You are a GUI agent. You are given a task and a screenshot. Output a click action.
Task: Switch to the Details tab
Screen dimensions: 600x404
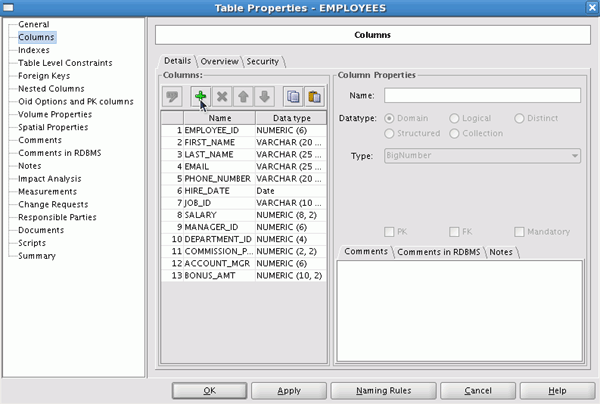coord(178,61)
